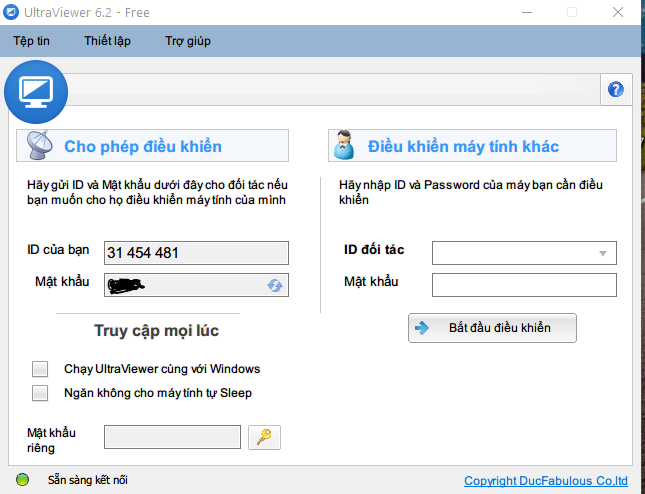Open the Thiết lập menu
Screen dimensions: 645x494
click(x=107, y=41)
